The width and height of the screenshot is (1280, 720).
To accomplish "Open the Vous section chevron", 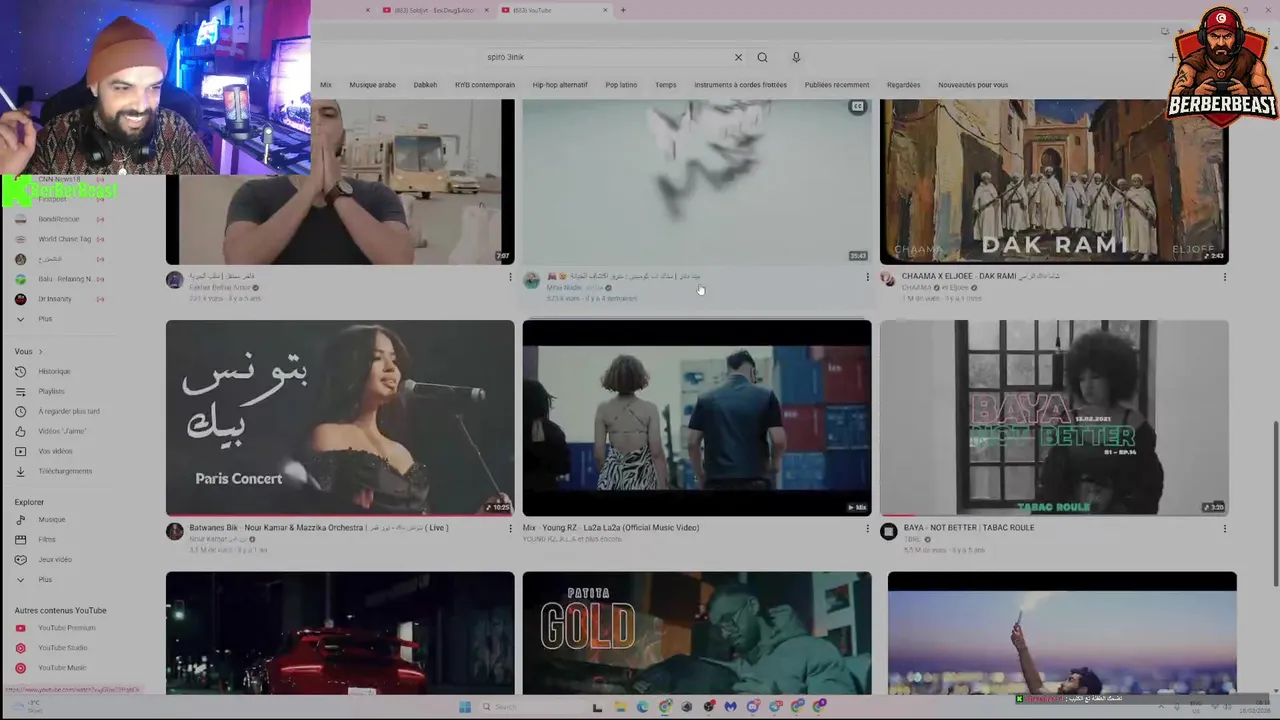I will 41,352.
